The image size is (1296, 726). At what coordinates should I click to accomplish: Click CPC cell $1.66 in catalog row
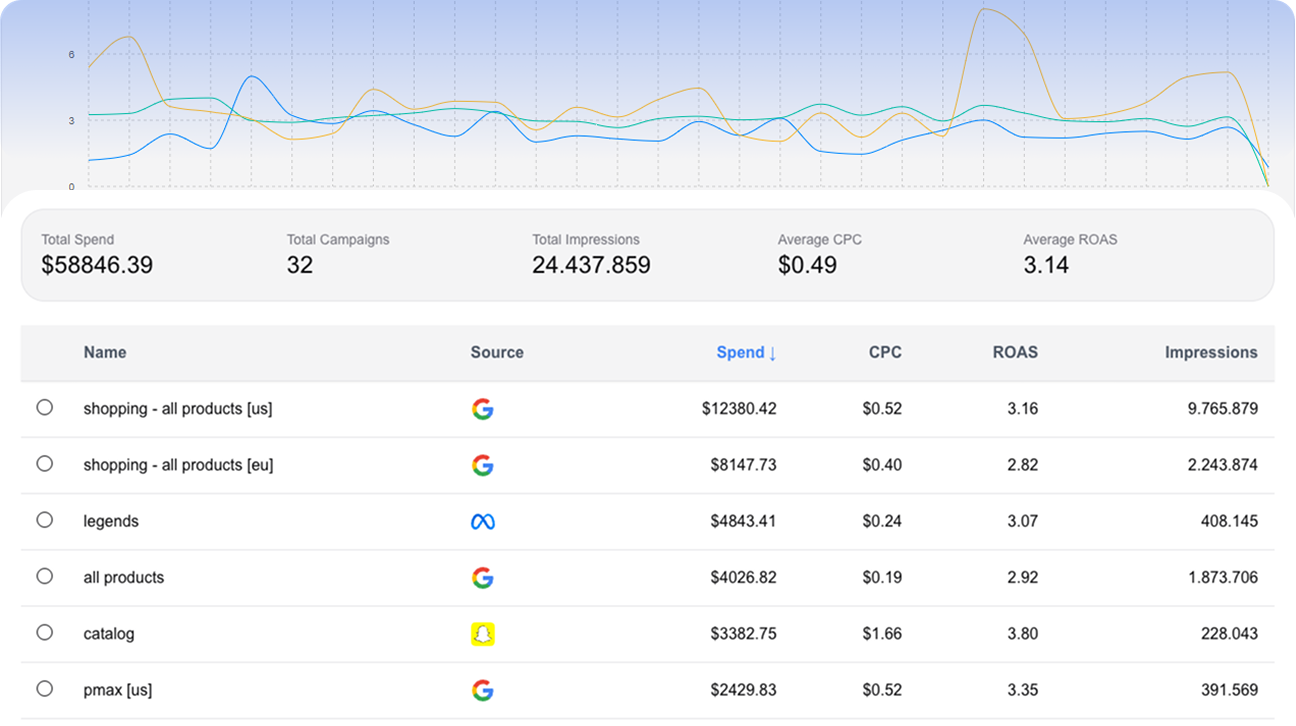pos(882,634)
